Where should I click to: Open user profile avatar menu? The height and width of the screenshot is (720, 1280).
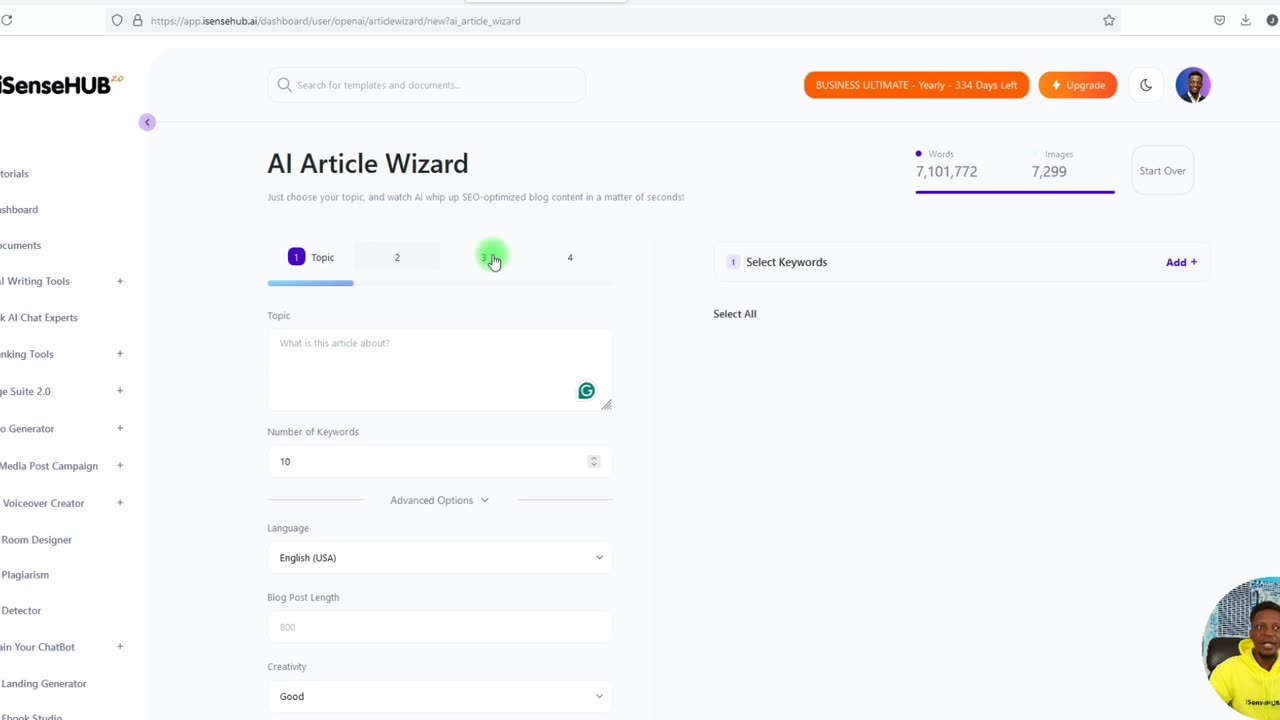(1193, 85)
